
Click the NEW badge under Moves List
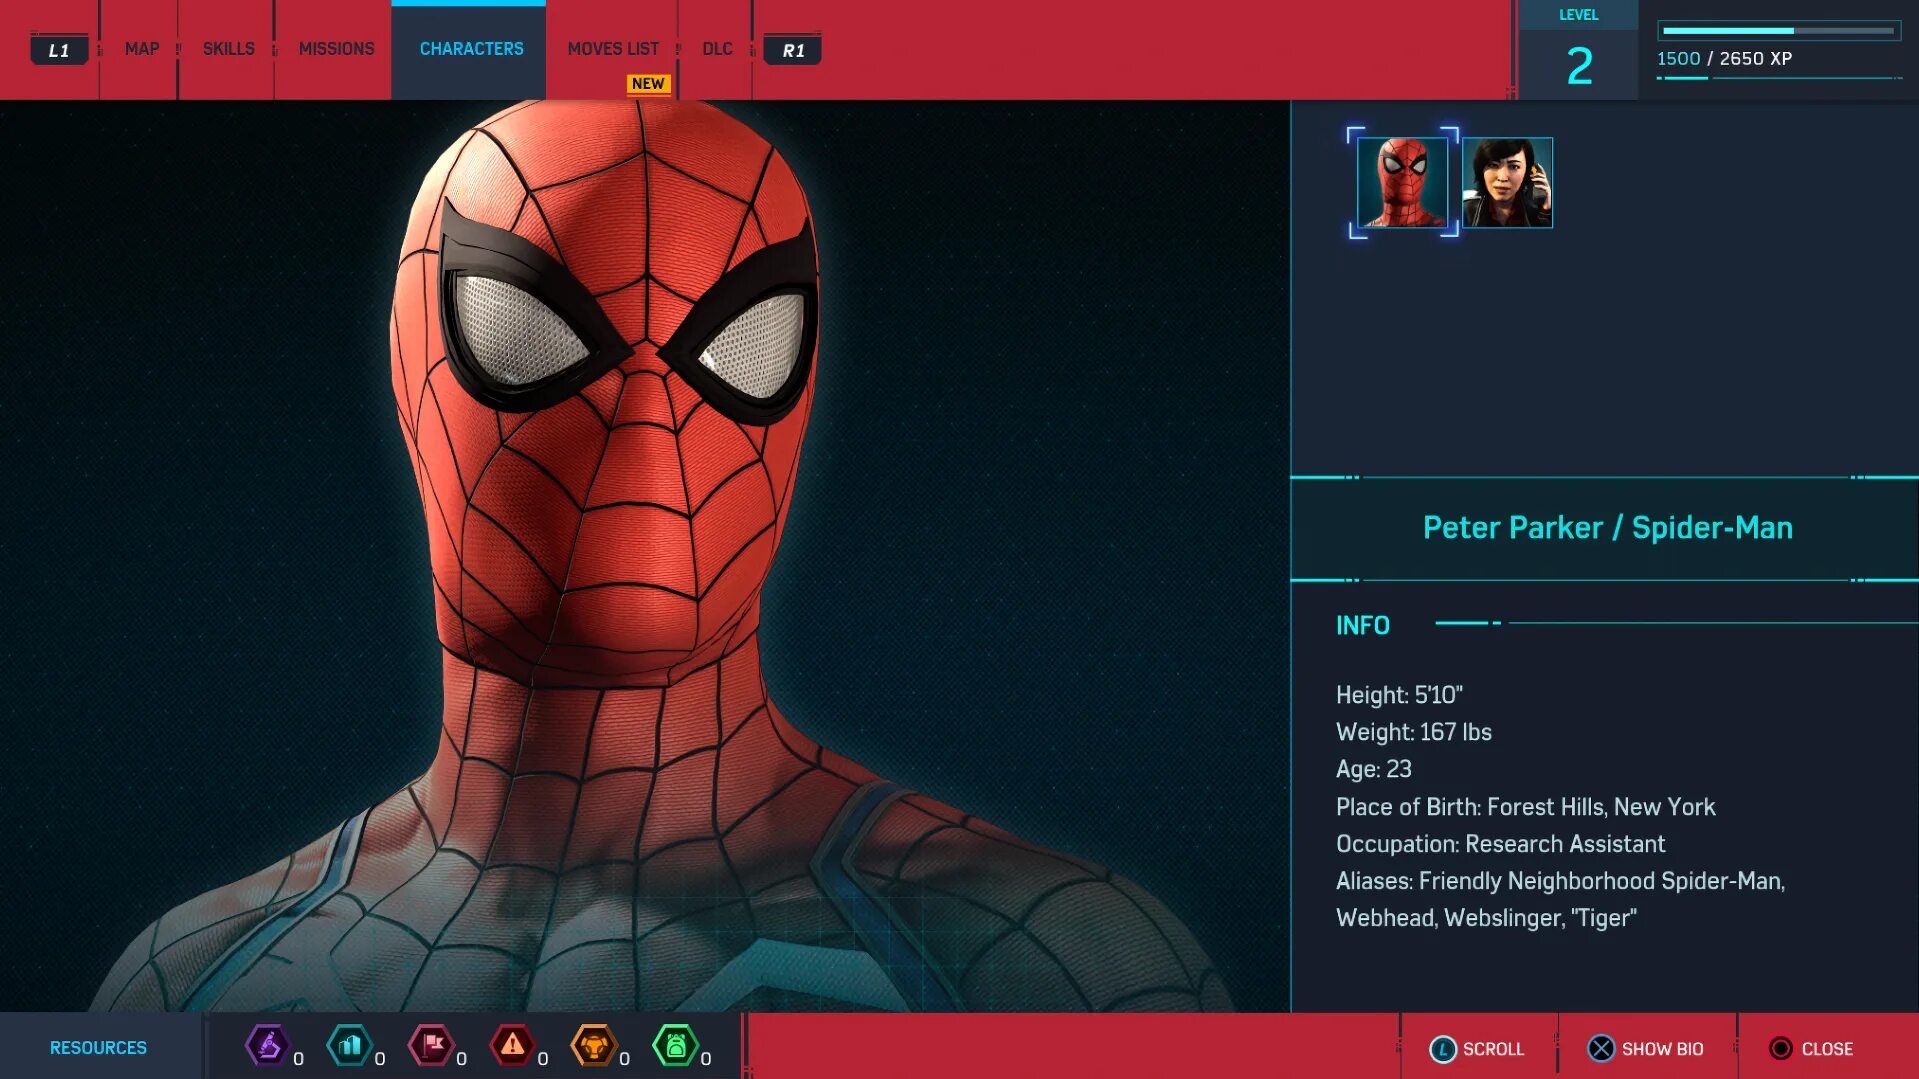[648, 84]
